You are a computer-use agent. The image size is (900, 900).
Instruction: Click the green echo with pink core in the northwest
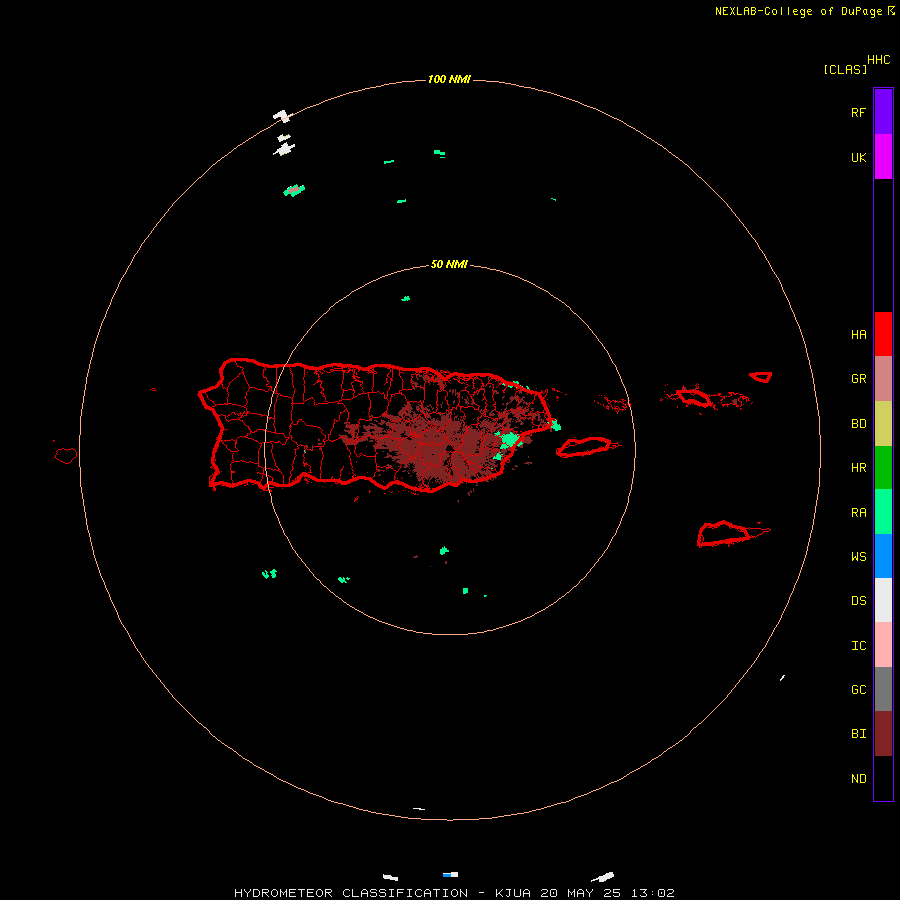coord(294,190)
